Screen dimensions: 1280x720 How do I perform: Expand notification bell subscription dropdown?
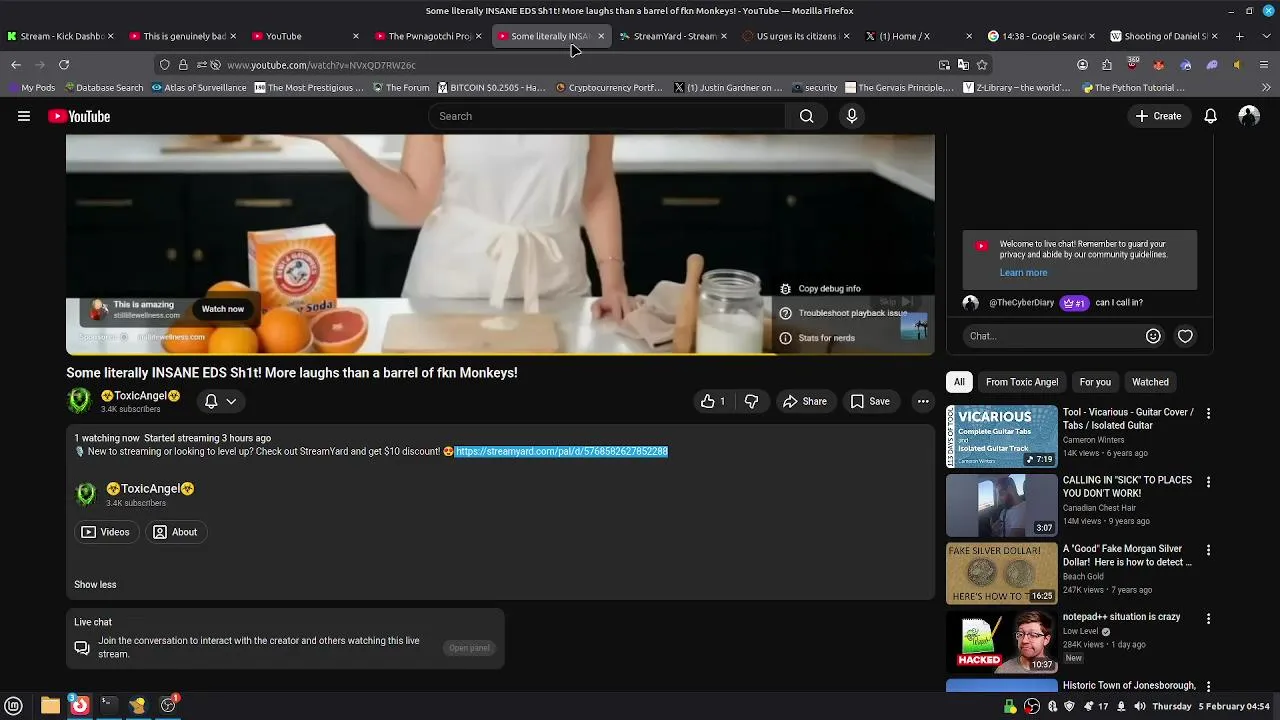(221, 401)
